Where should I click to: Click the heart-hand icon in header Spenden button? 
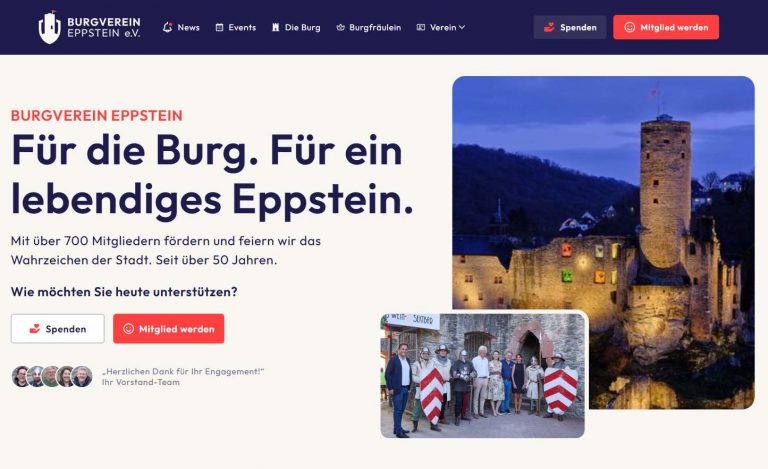coord(549,27)
